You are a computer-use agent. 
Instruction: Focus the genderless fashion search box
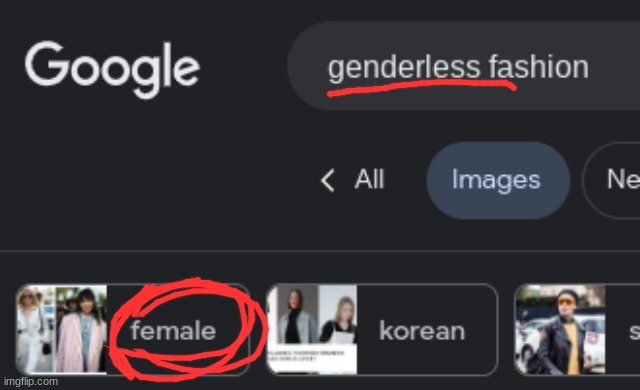pyautogui.click(x=463, y=66)
